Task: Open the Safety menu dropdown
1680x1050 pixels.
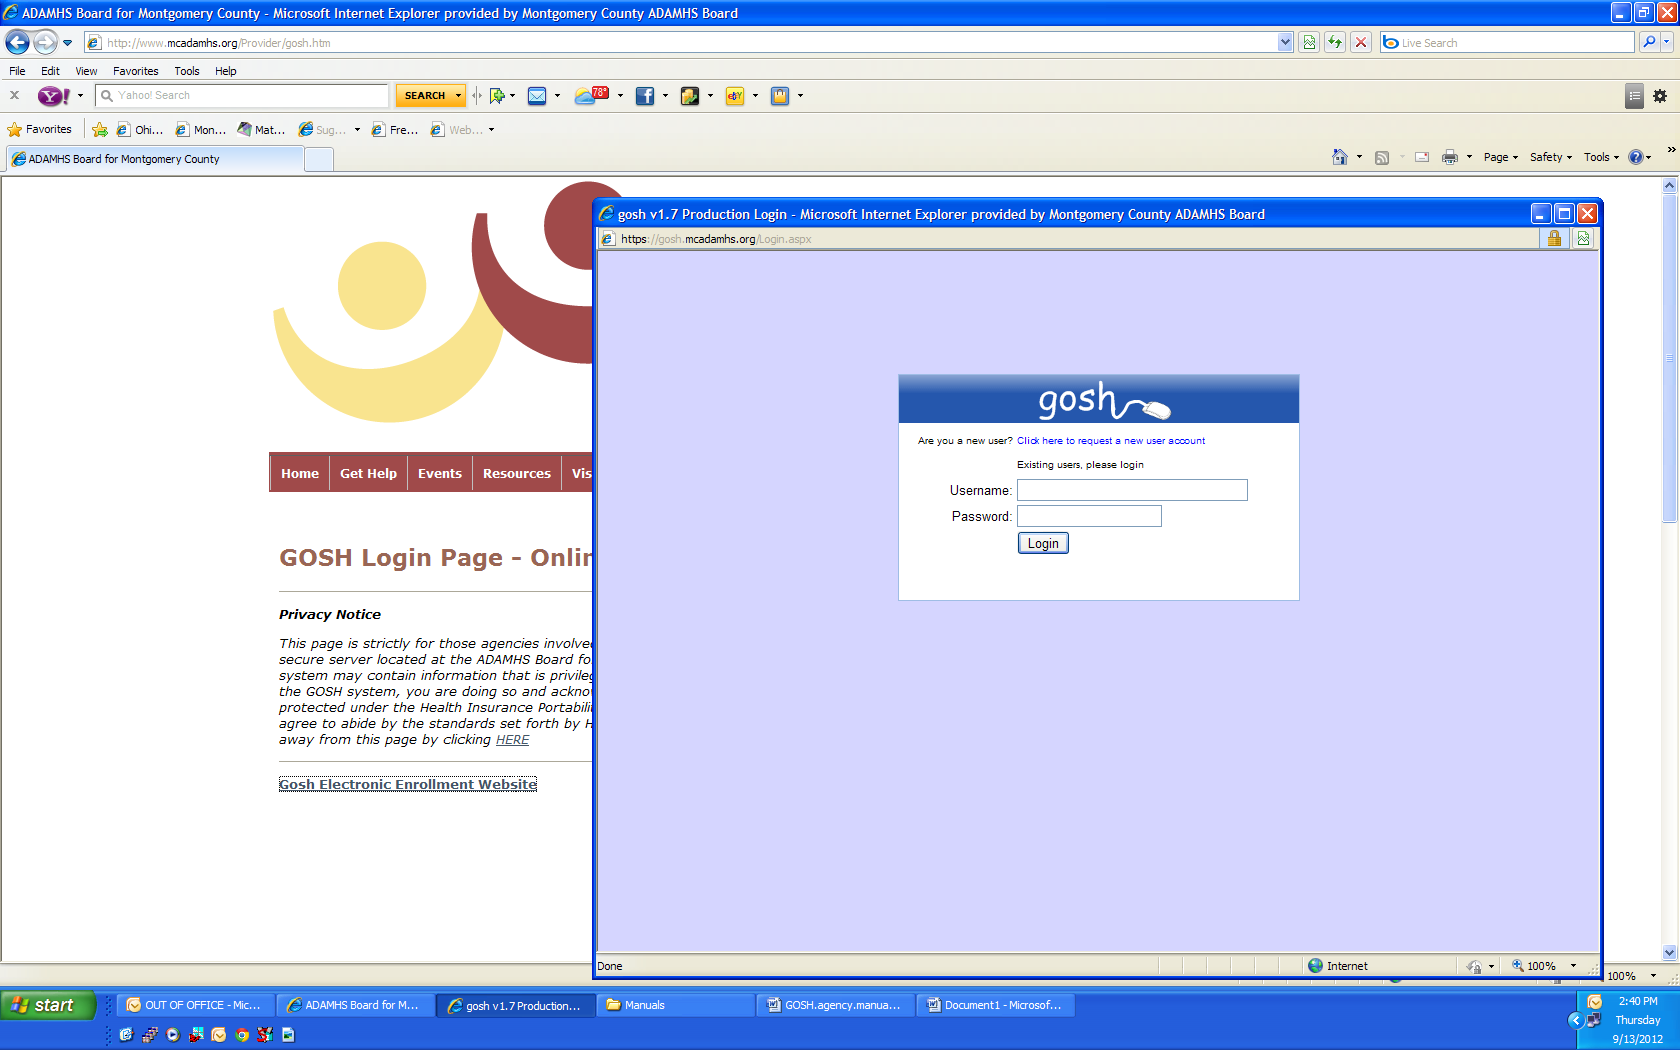Action: pos(1551,157)
